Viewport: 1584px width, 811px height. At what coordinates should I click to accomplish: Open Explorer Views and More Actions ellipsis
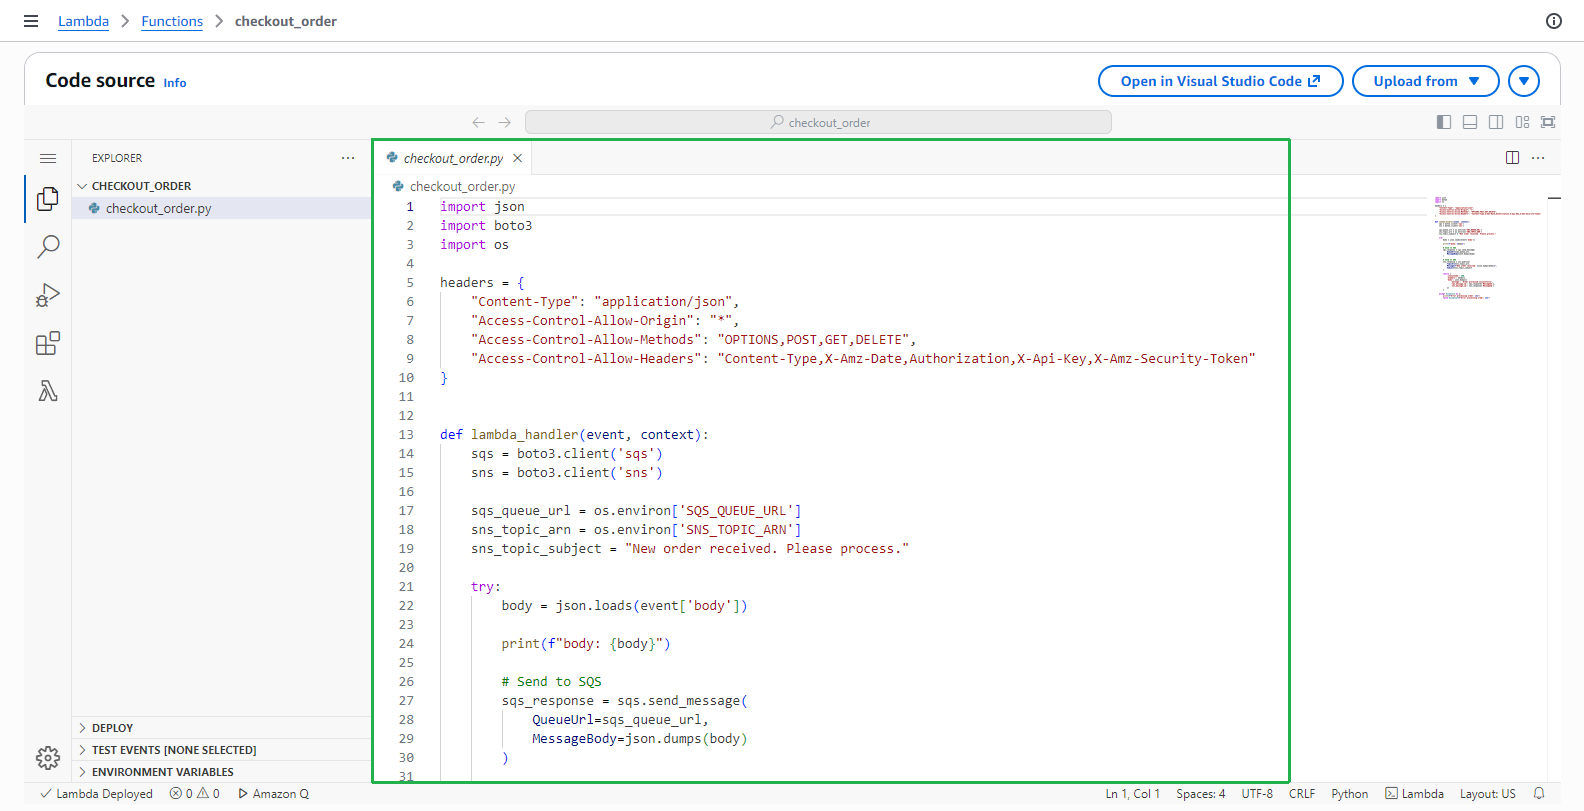click(348, 158)
